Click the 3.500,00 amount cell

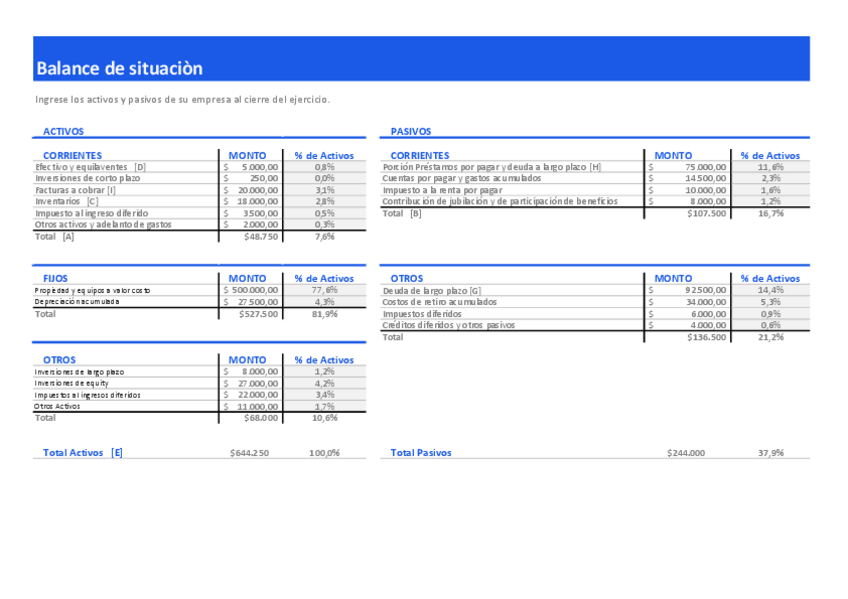[260, 214]
